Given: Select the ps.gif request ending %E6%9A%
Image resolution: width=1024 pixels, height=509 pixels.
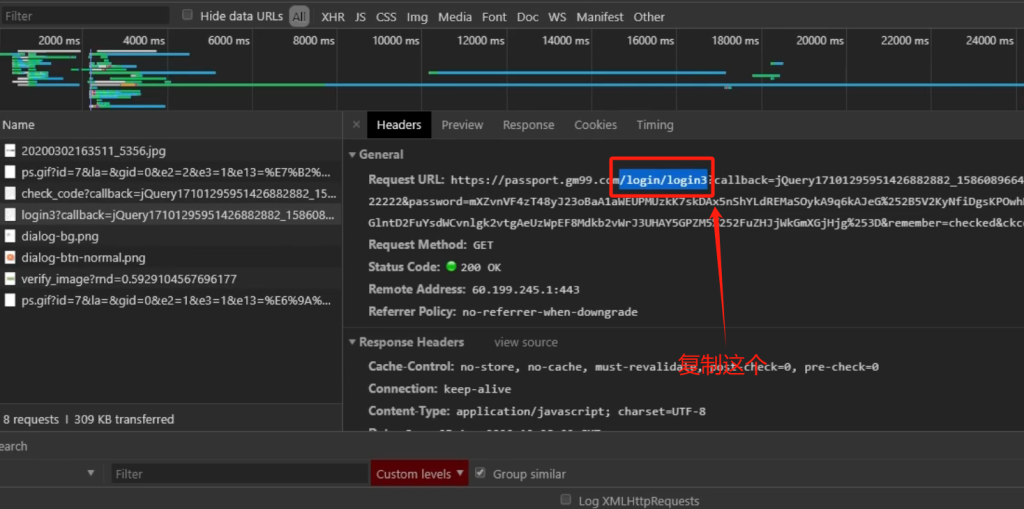Looking at the screenshot, I should coord(171,301).
